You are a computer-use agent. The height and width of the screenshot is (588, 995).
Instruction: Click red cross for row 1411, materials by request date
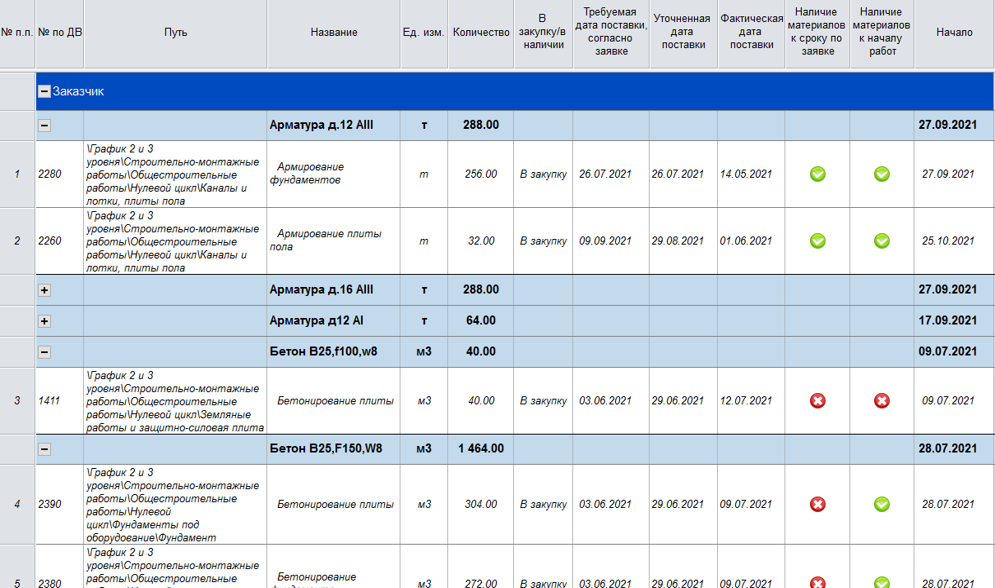pos(817,401)
